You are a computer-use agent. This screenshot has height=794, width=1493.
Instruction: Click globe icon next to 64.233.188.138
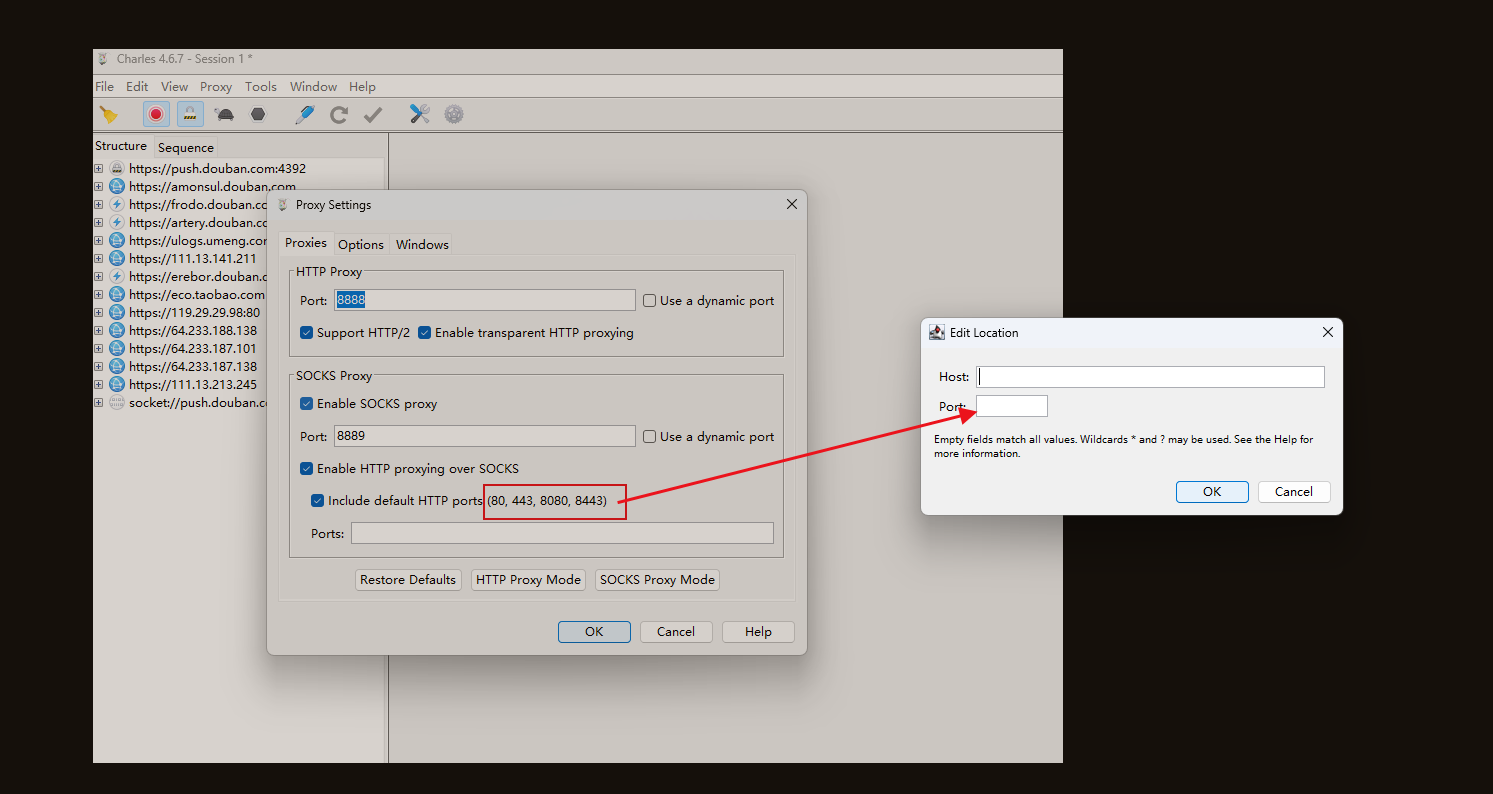pyautogui.click(x=117, y=331)
